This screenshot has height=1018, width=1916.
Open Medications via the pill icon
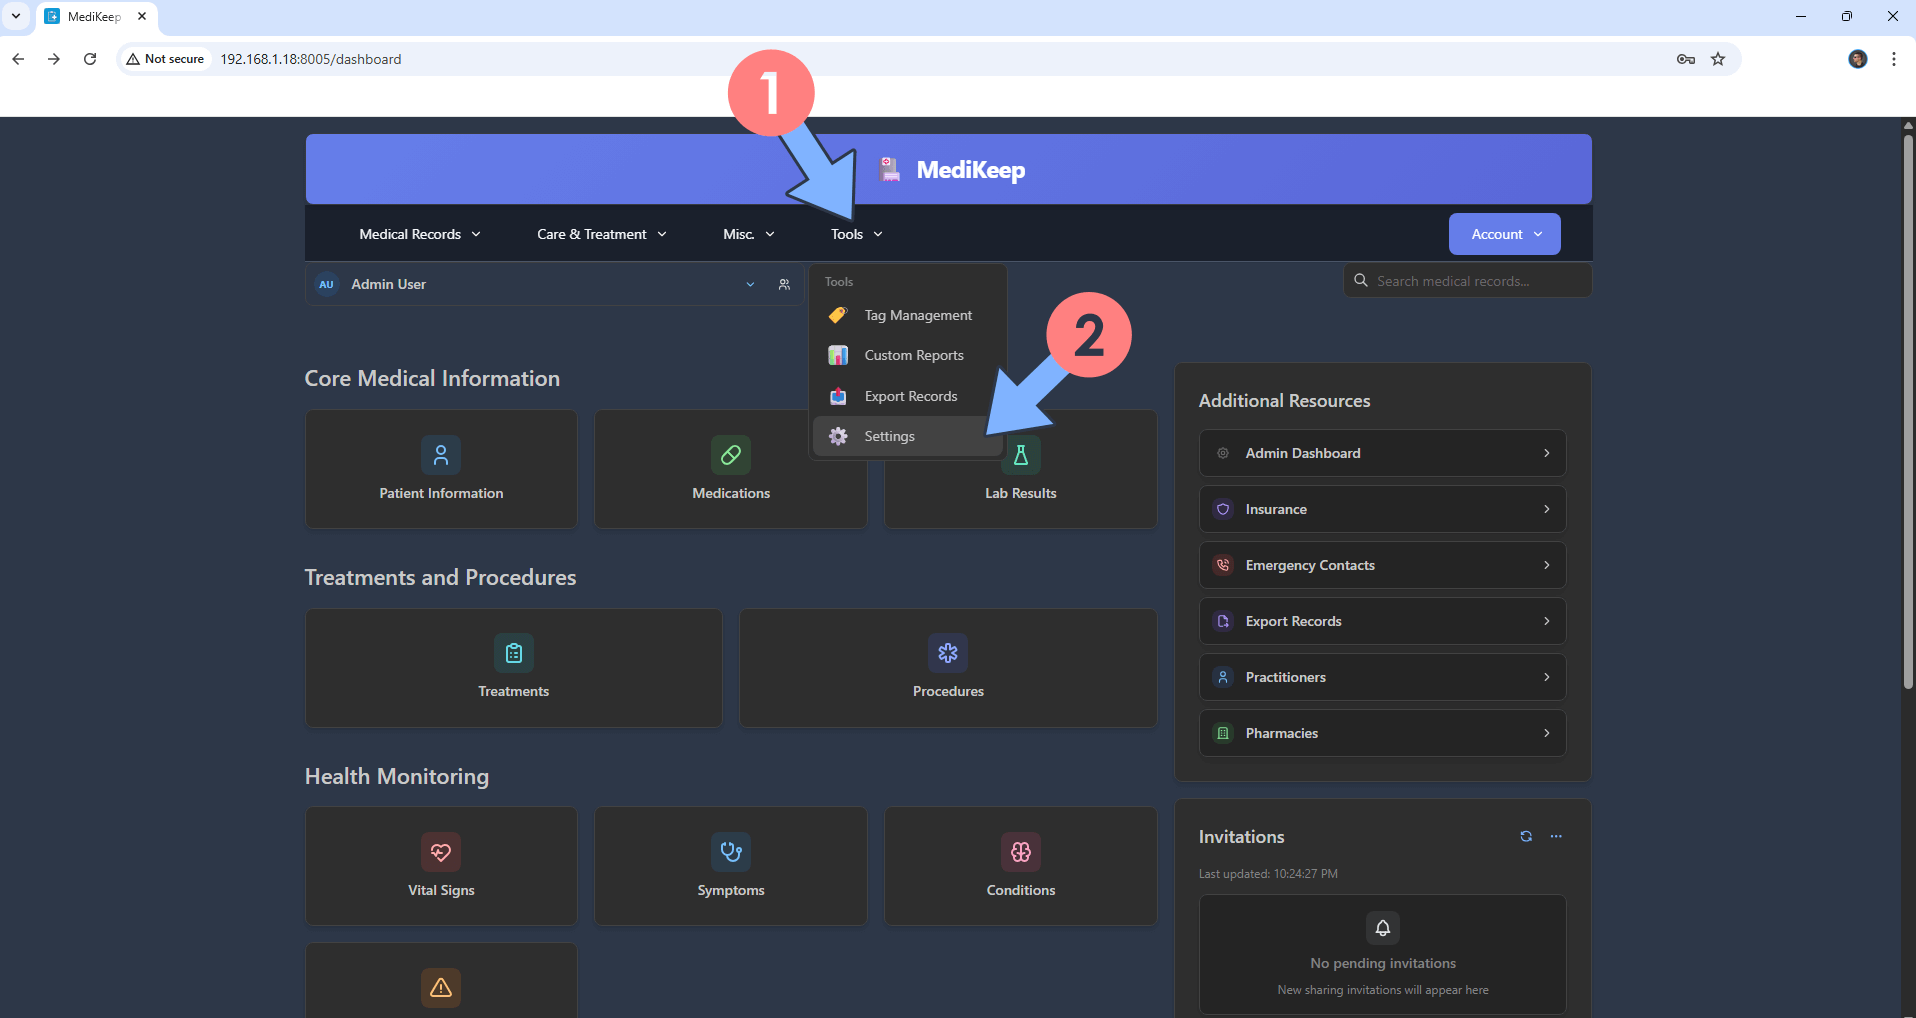pos(731,455)
